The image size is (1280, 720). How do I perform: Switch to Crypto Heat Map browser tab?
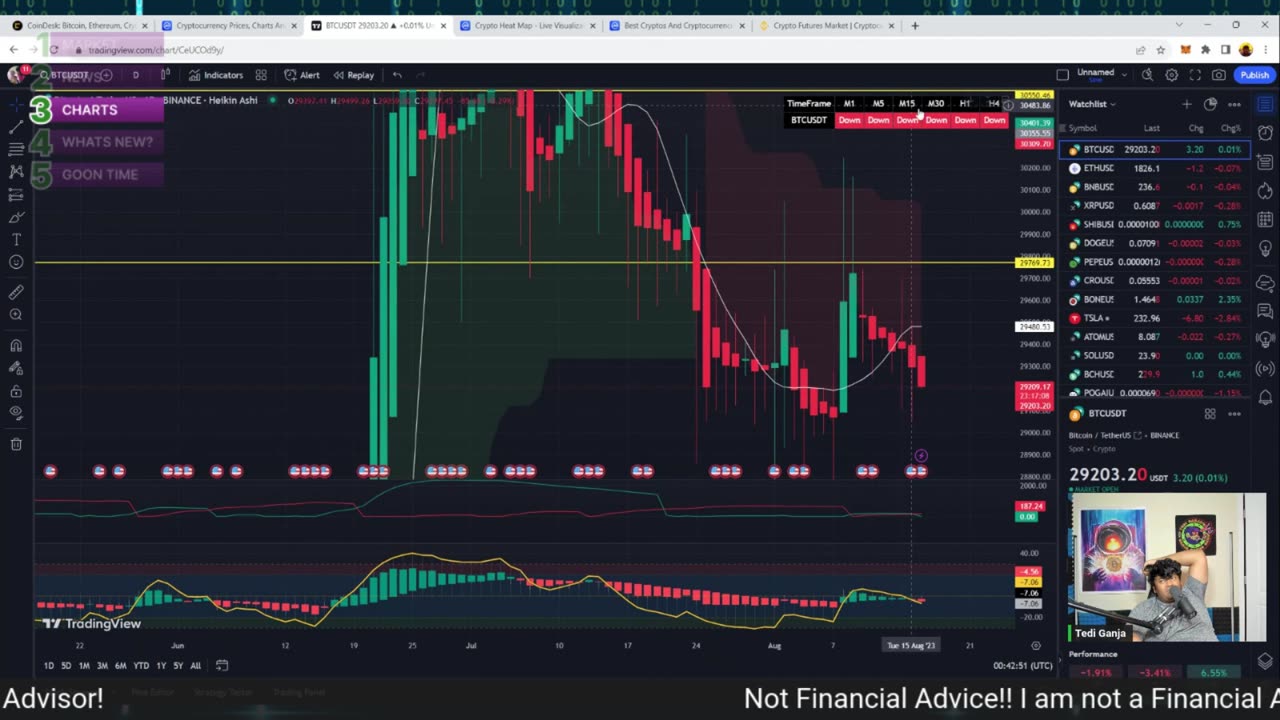click(x=528, y=25)
